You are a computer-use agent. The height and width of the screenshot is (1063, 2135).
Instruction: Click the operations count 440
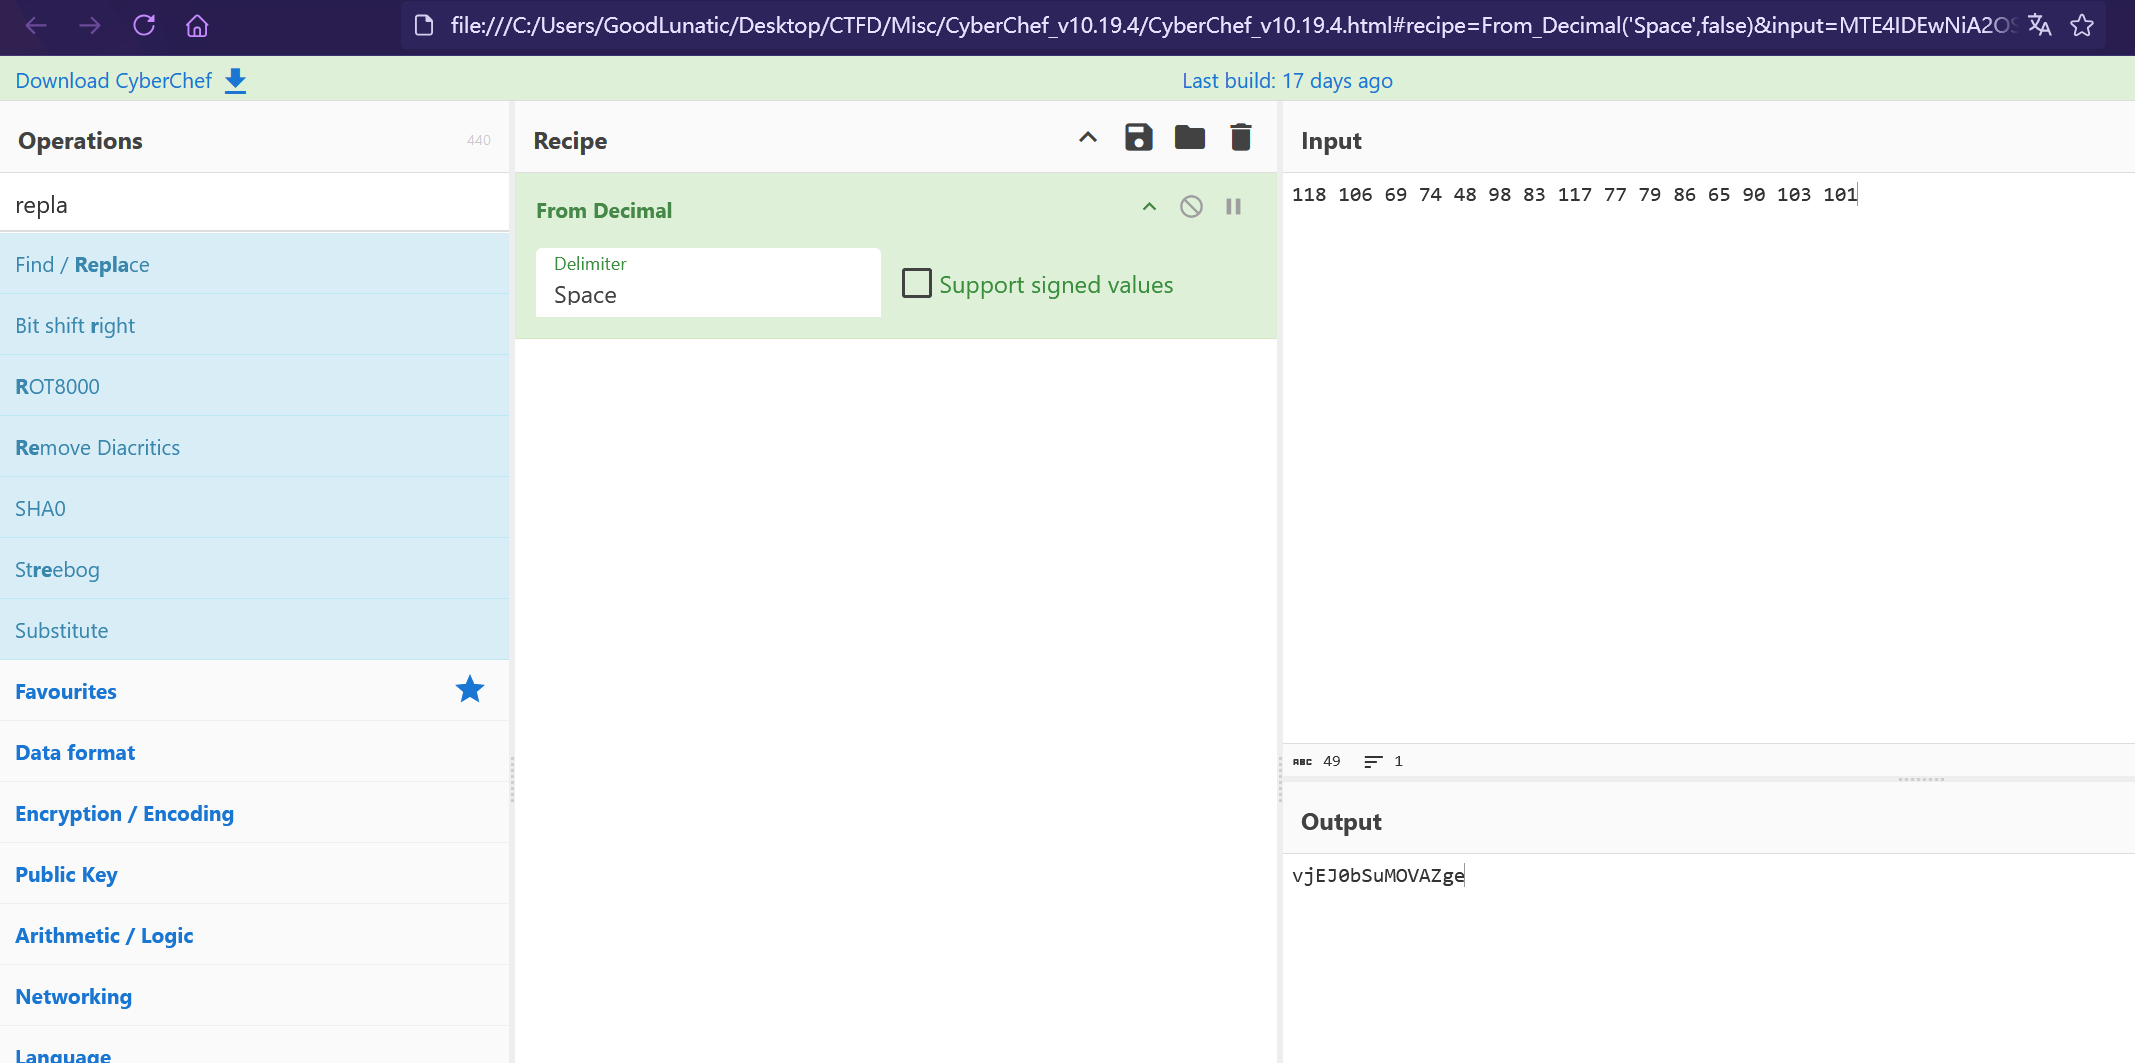(479, 140)
